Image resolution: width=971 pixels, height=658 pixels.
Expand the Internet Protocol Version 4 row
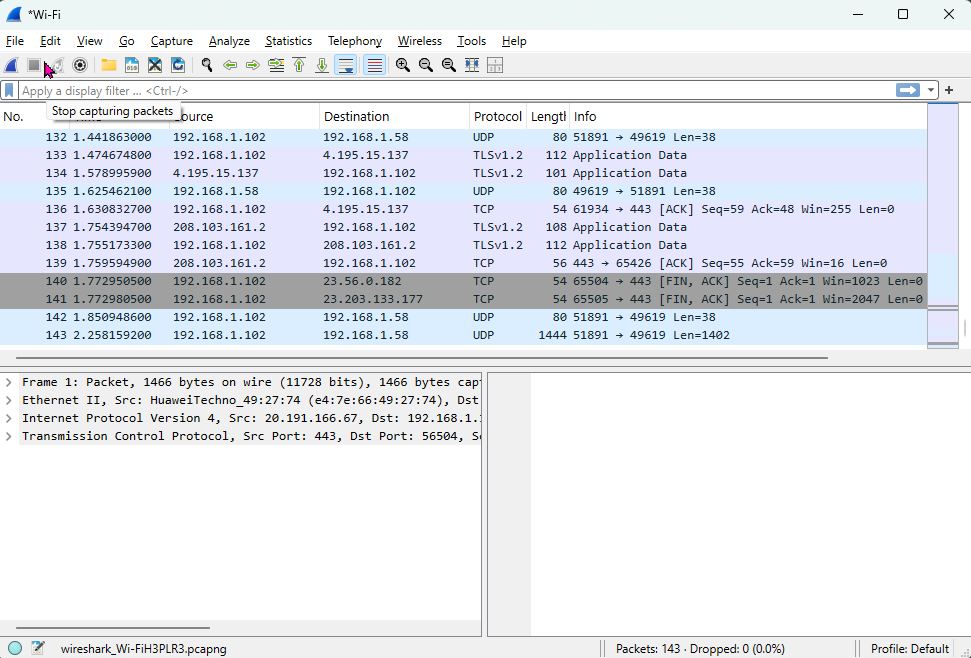coord(9,418)
